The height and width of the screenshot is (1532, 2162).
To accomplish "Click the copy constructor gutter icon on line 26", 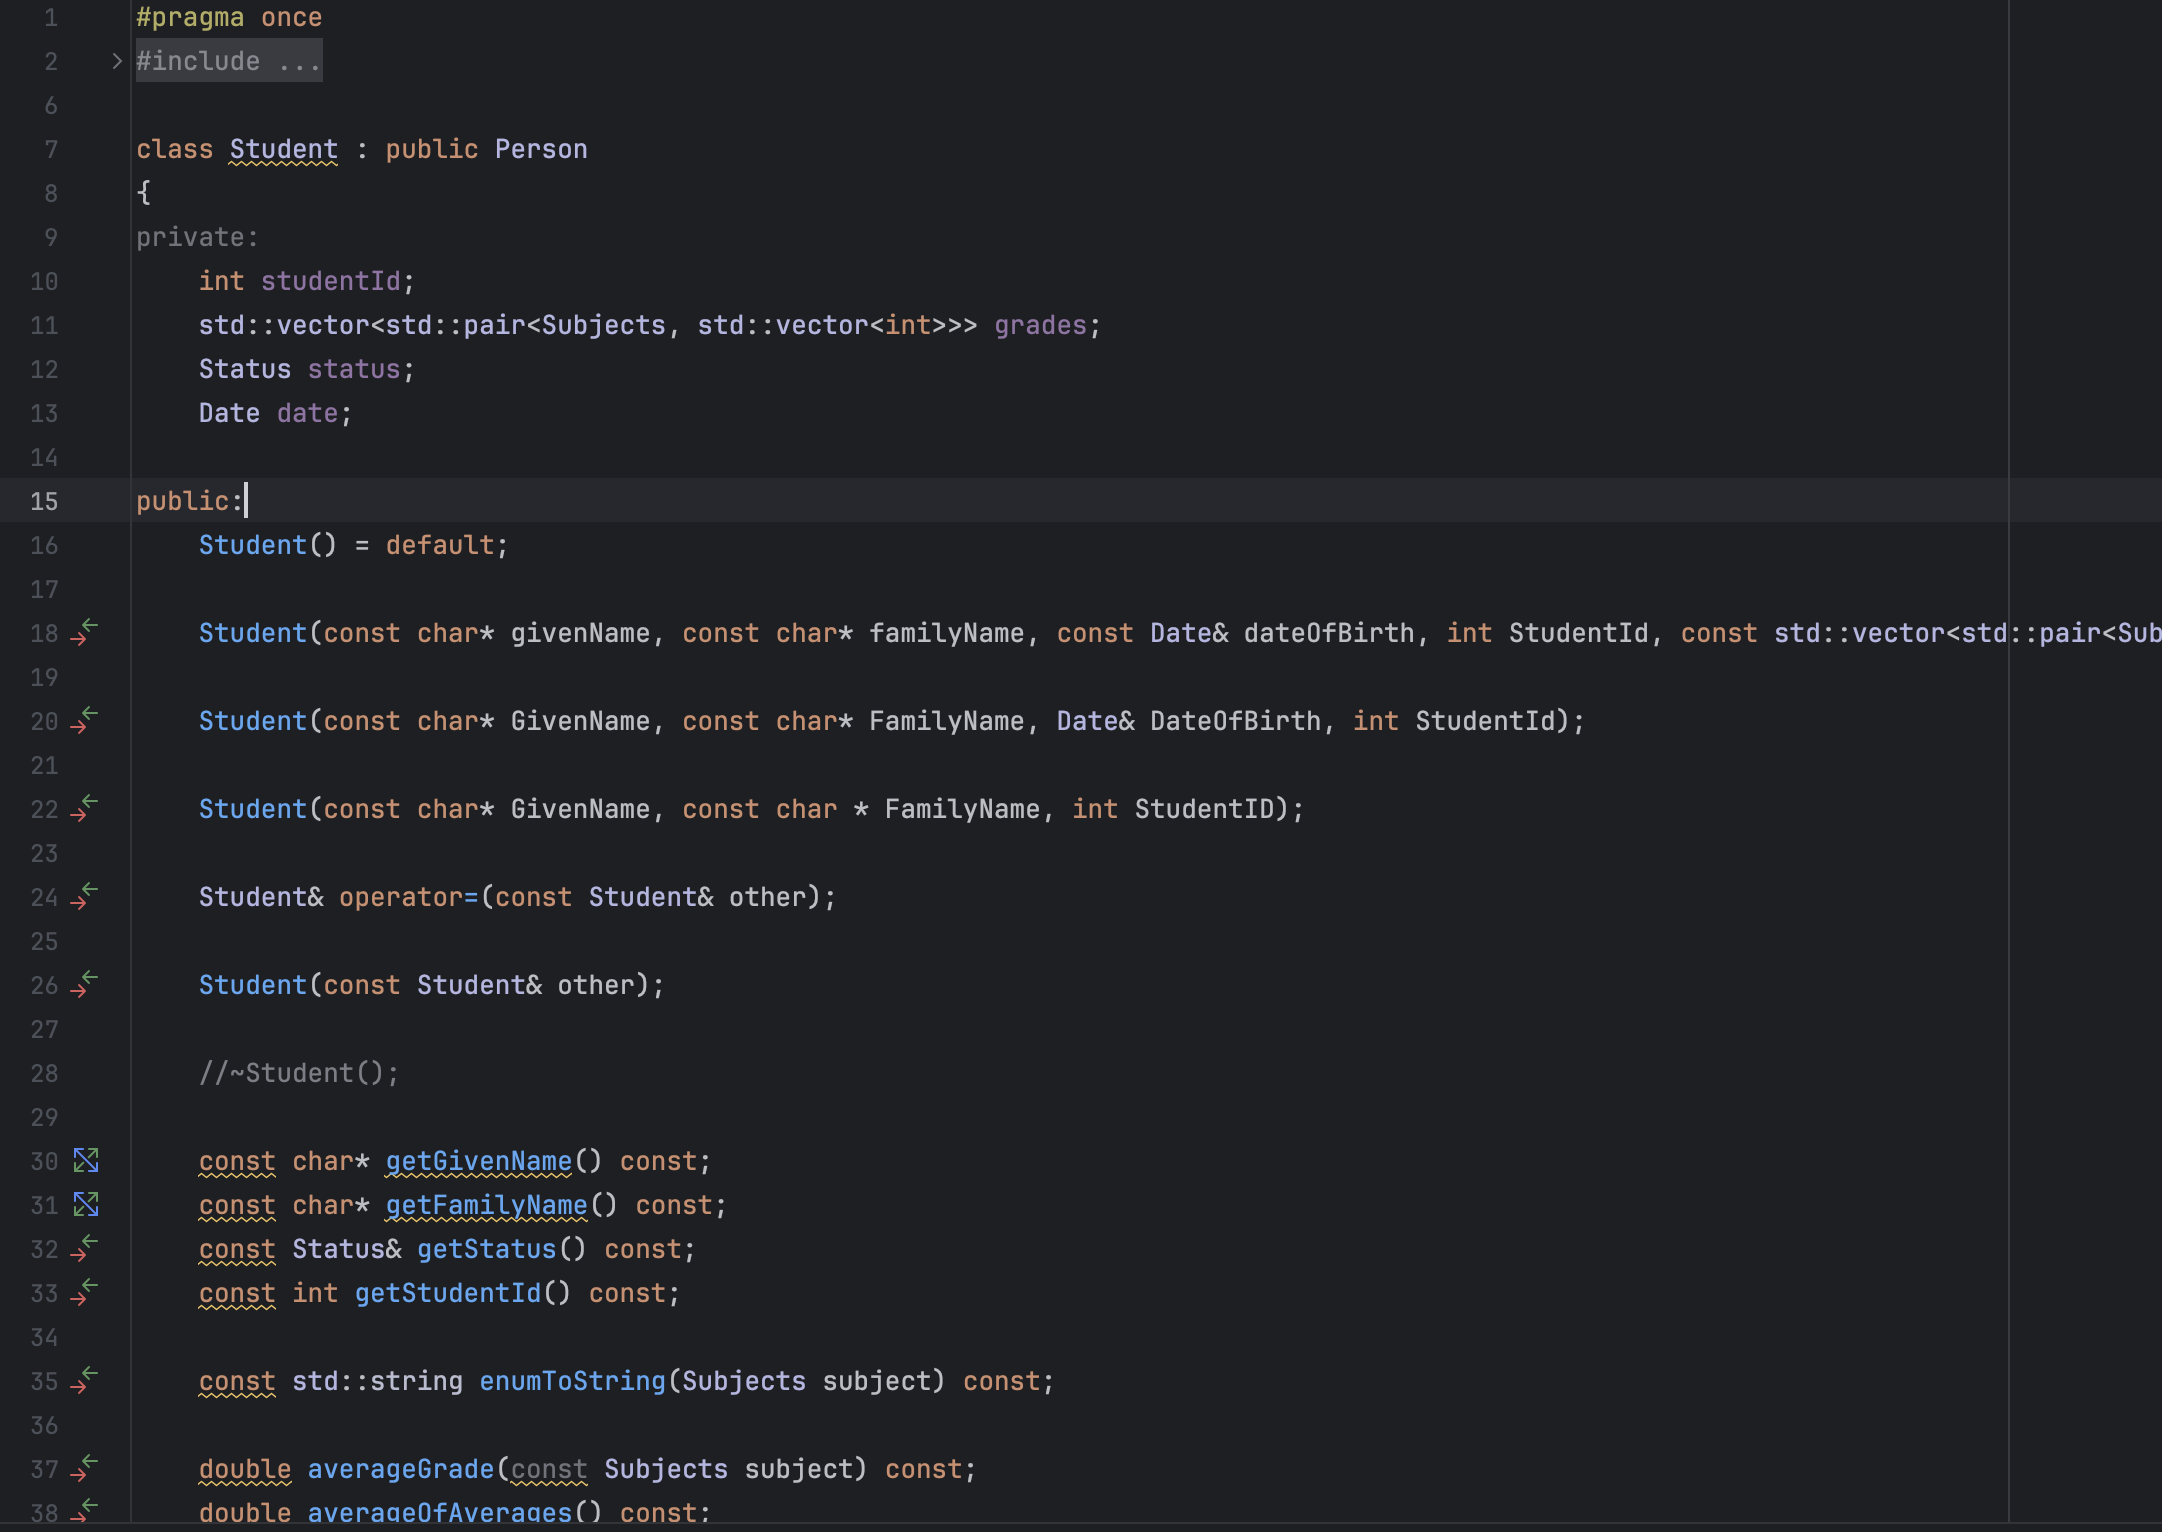I will [85, 985].
